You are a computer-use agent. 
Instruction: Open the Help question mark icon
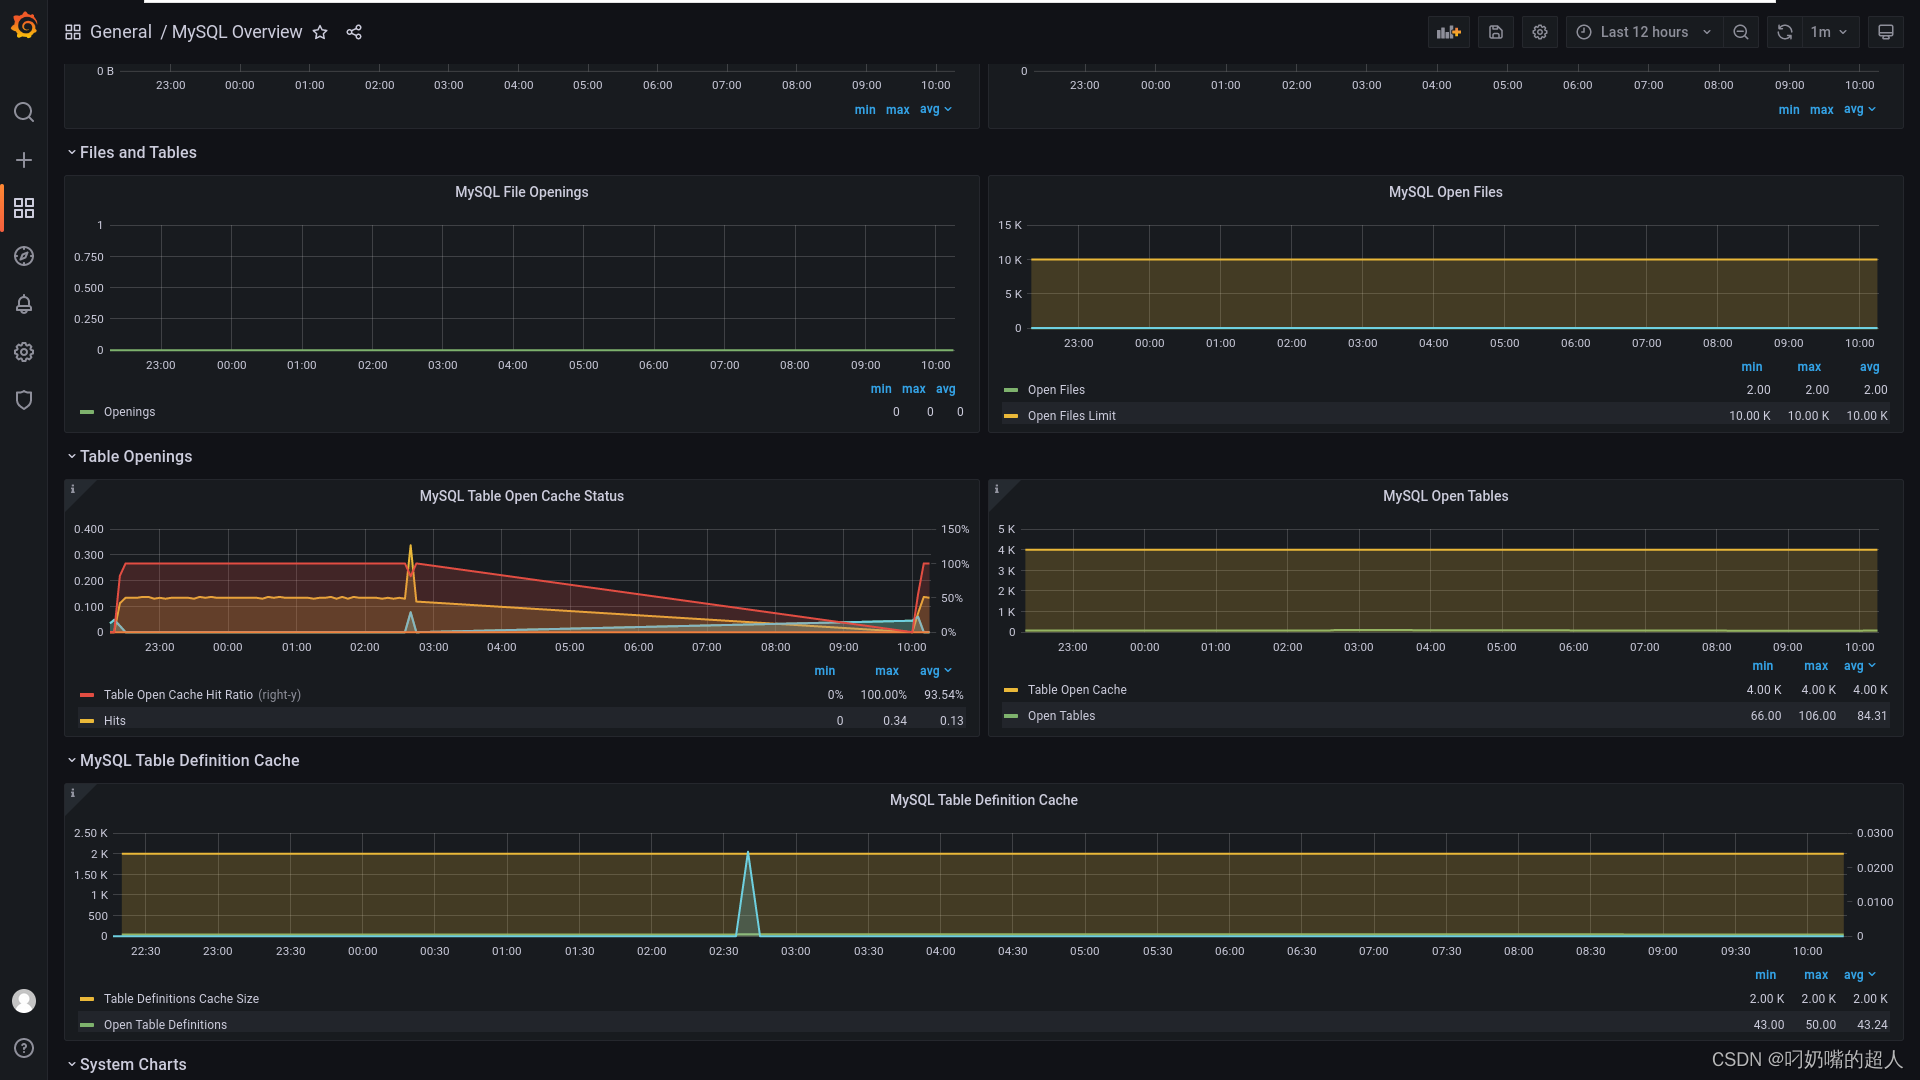pos(24,1048)
